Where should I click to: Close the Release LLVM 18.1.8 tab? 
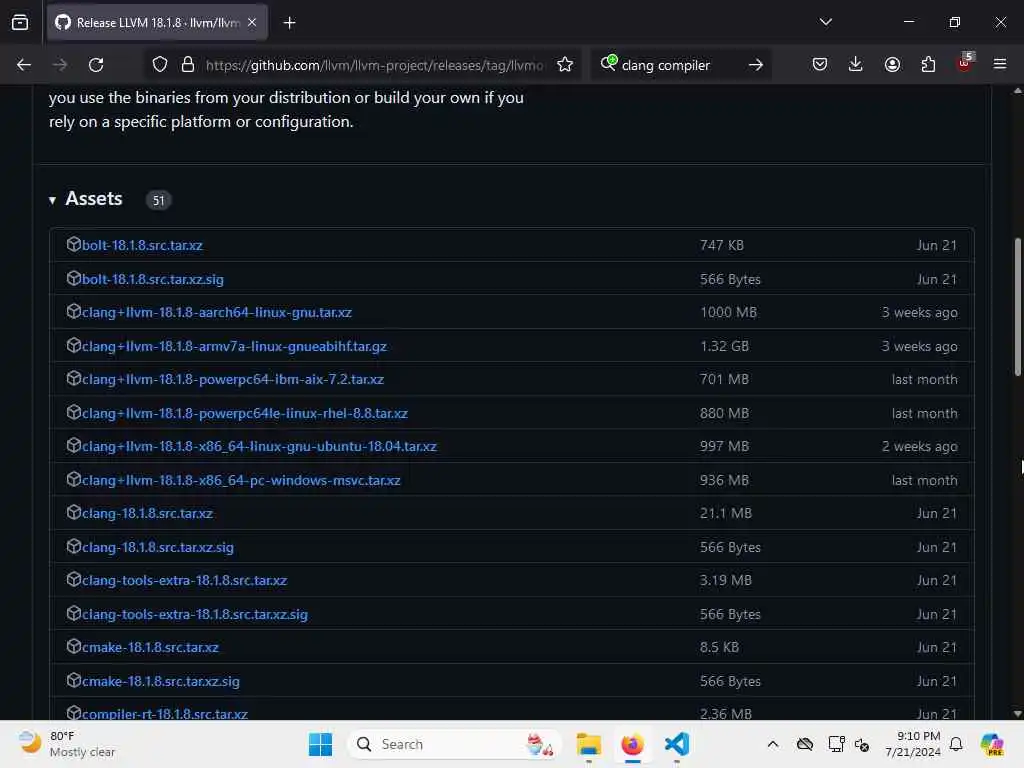(252, 23)
